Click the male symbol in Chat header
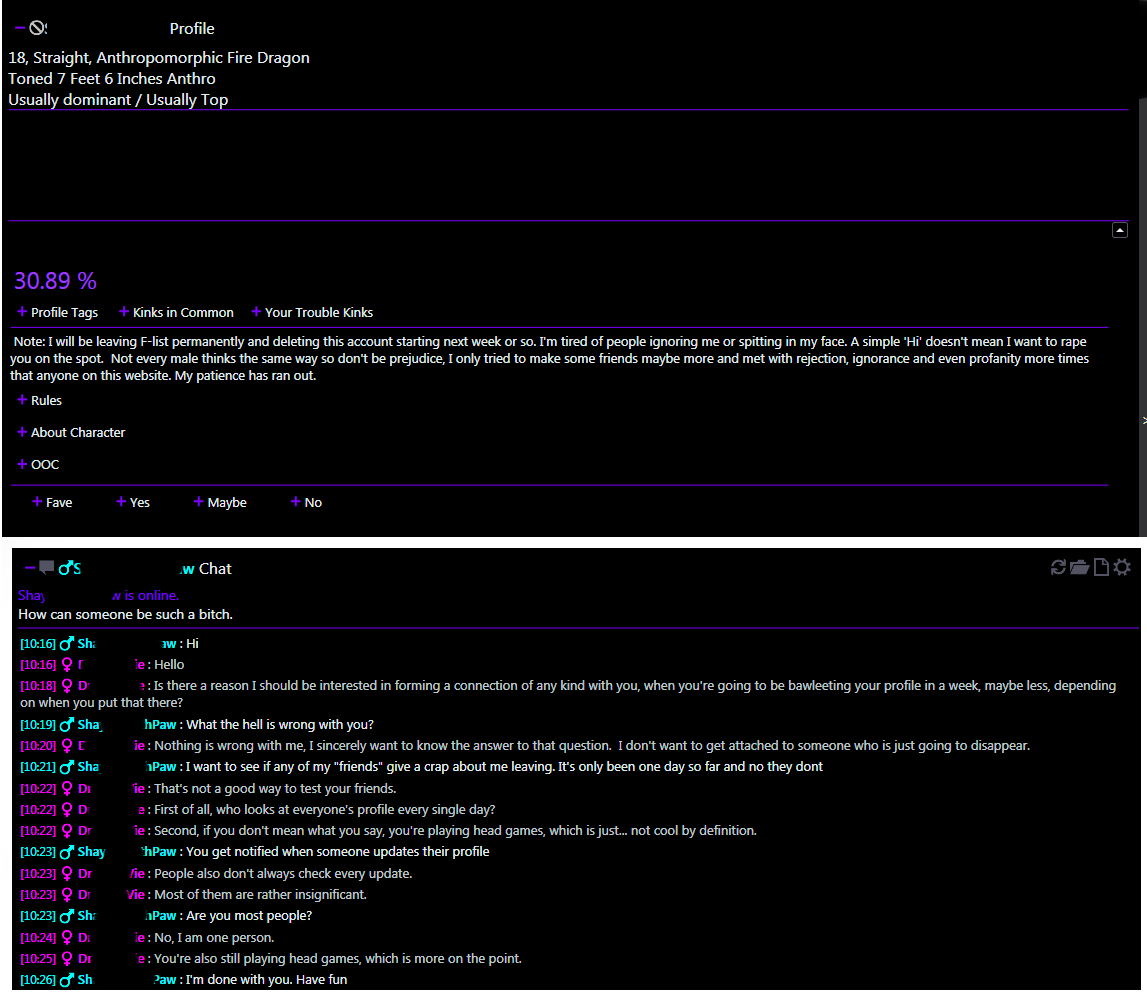 65,568
